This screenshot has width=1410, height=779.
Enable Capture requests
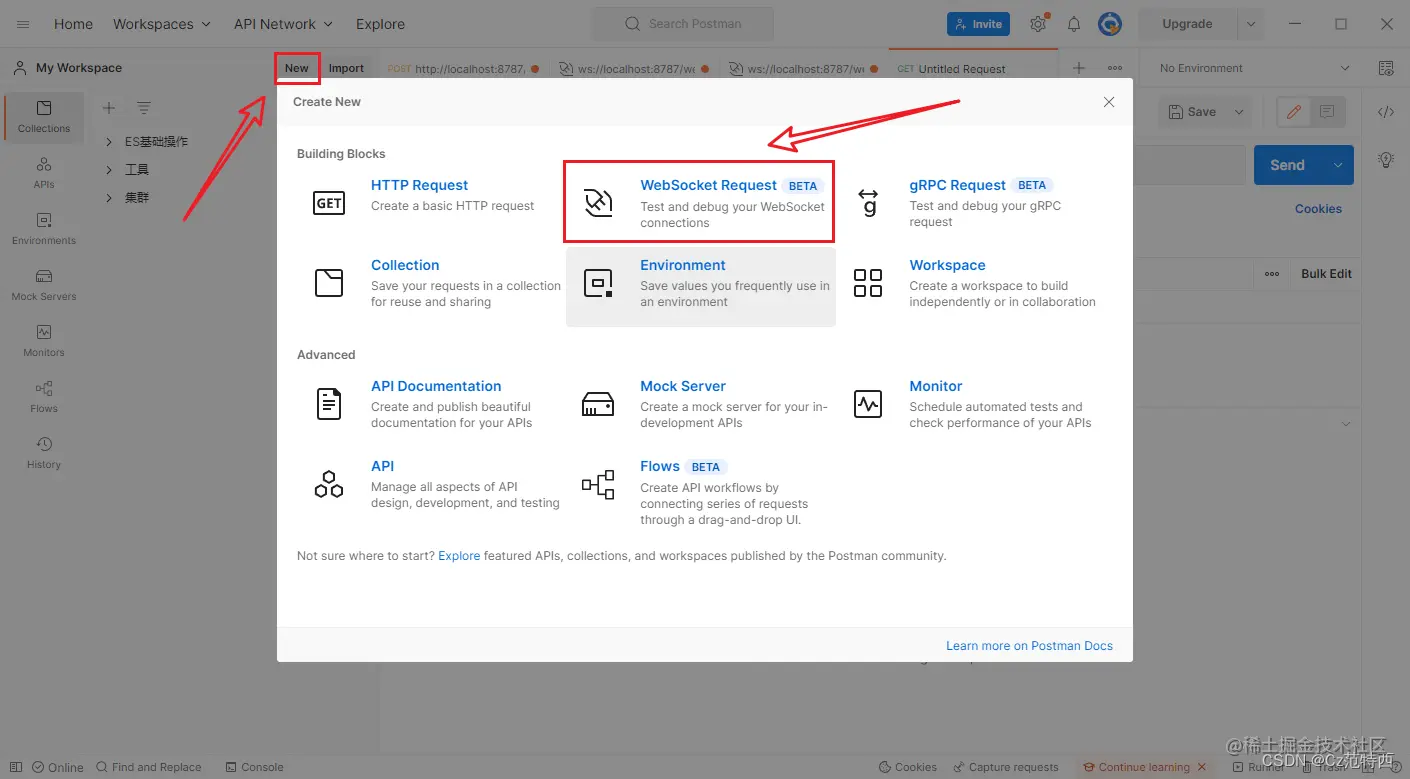click(1006, 766)
